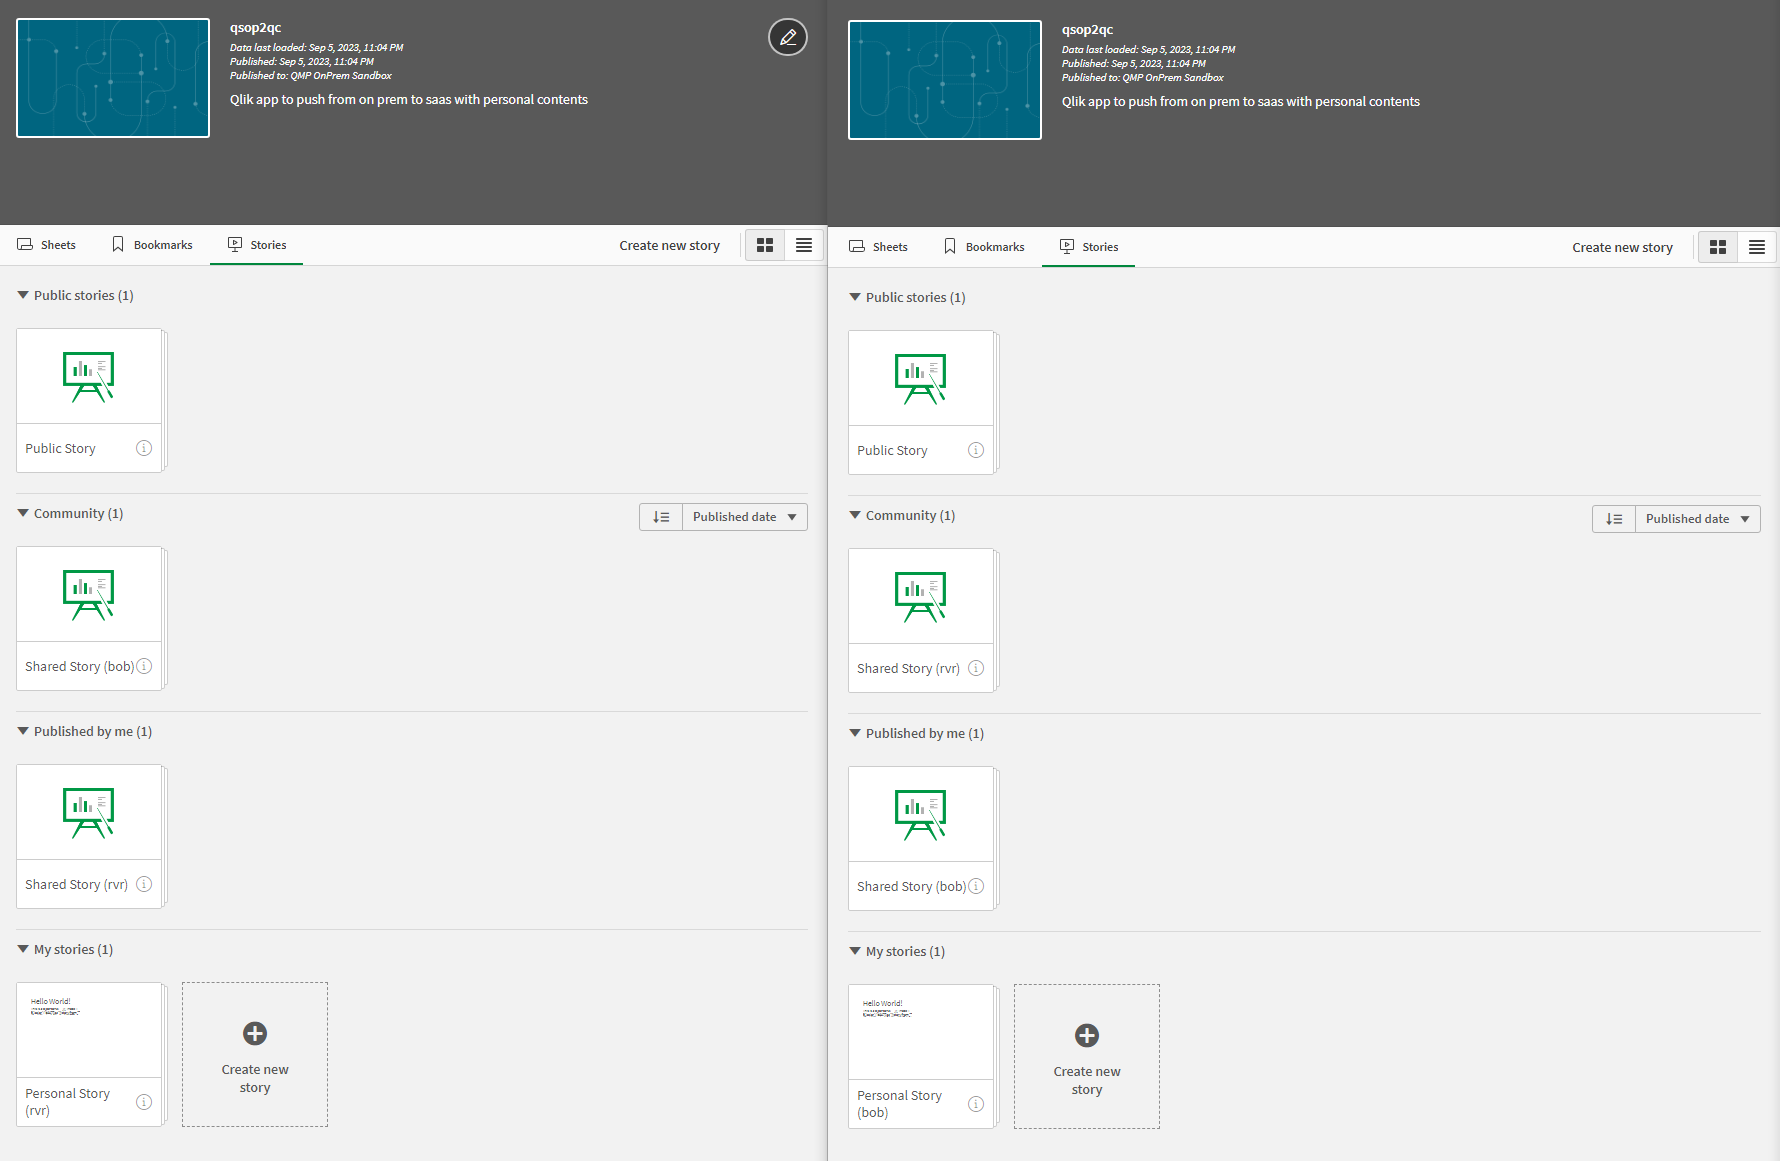Show info for Shared Story (rvr) in right window
The width and height of the screenshot is (1780, 1161).
[x=976, y=668]
